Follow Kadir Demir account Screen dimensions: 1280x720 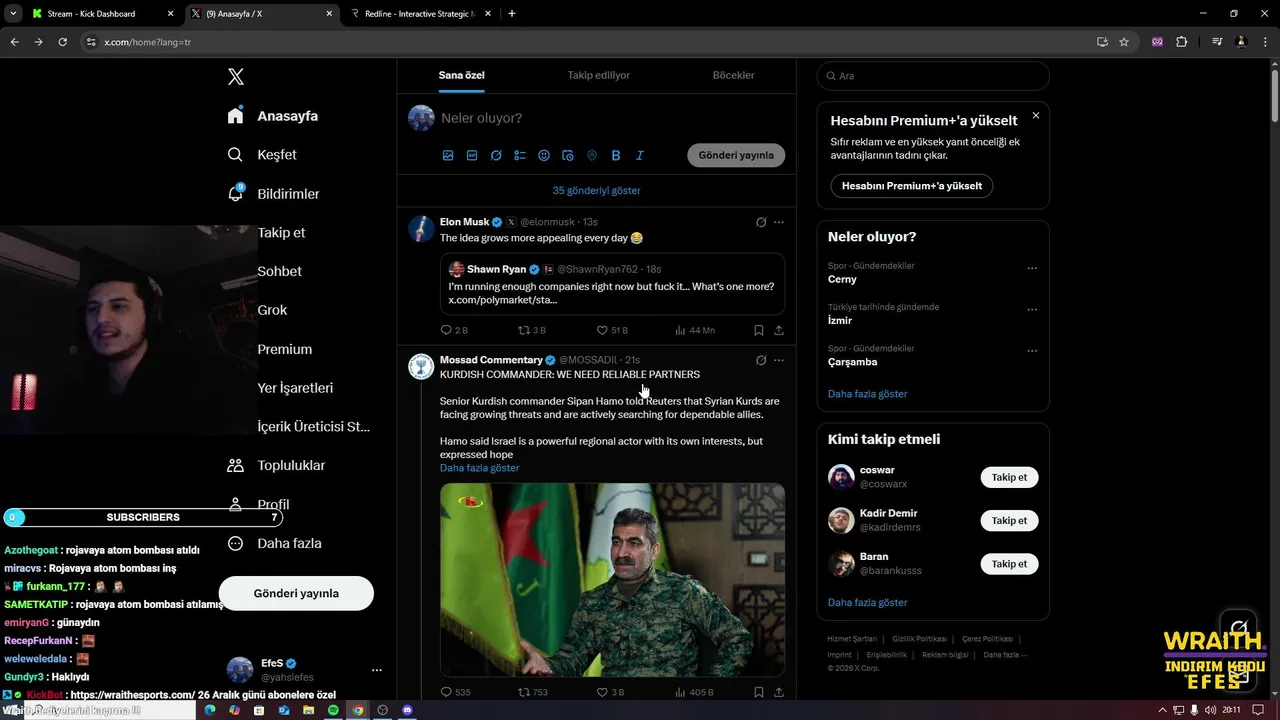1009,521
